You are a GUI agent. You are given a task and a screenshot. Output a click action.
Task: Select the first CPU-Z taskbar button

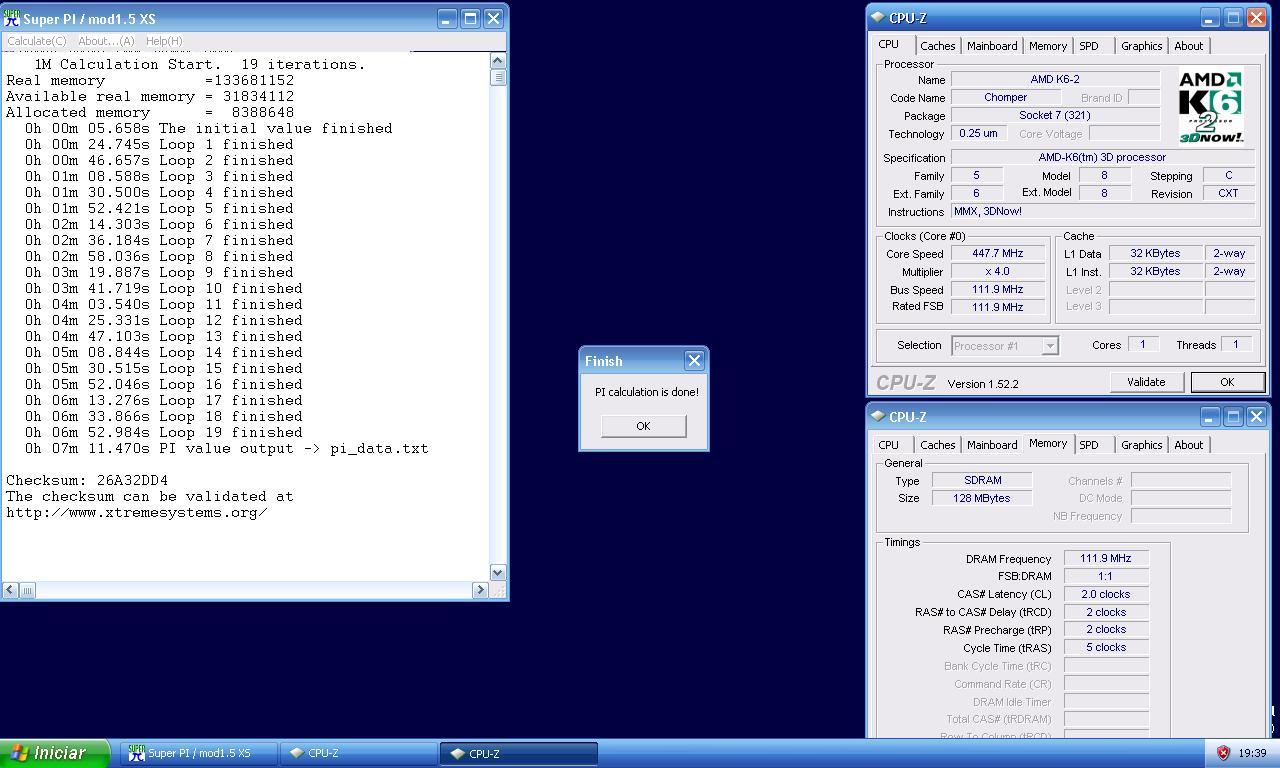coord(359,753)
